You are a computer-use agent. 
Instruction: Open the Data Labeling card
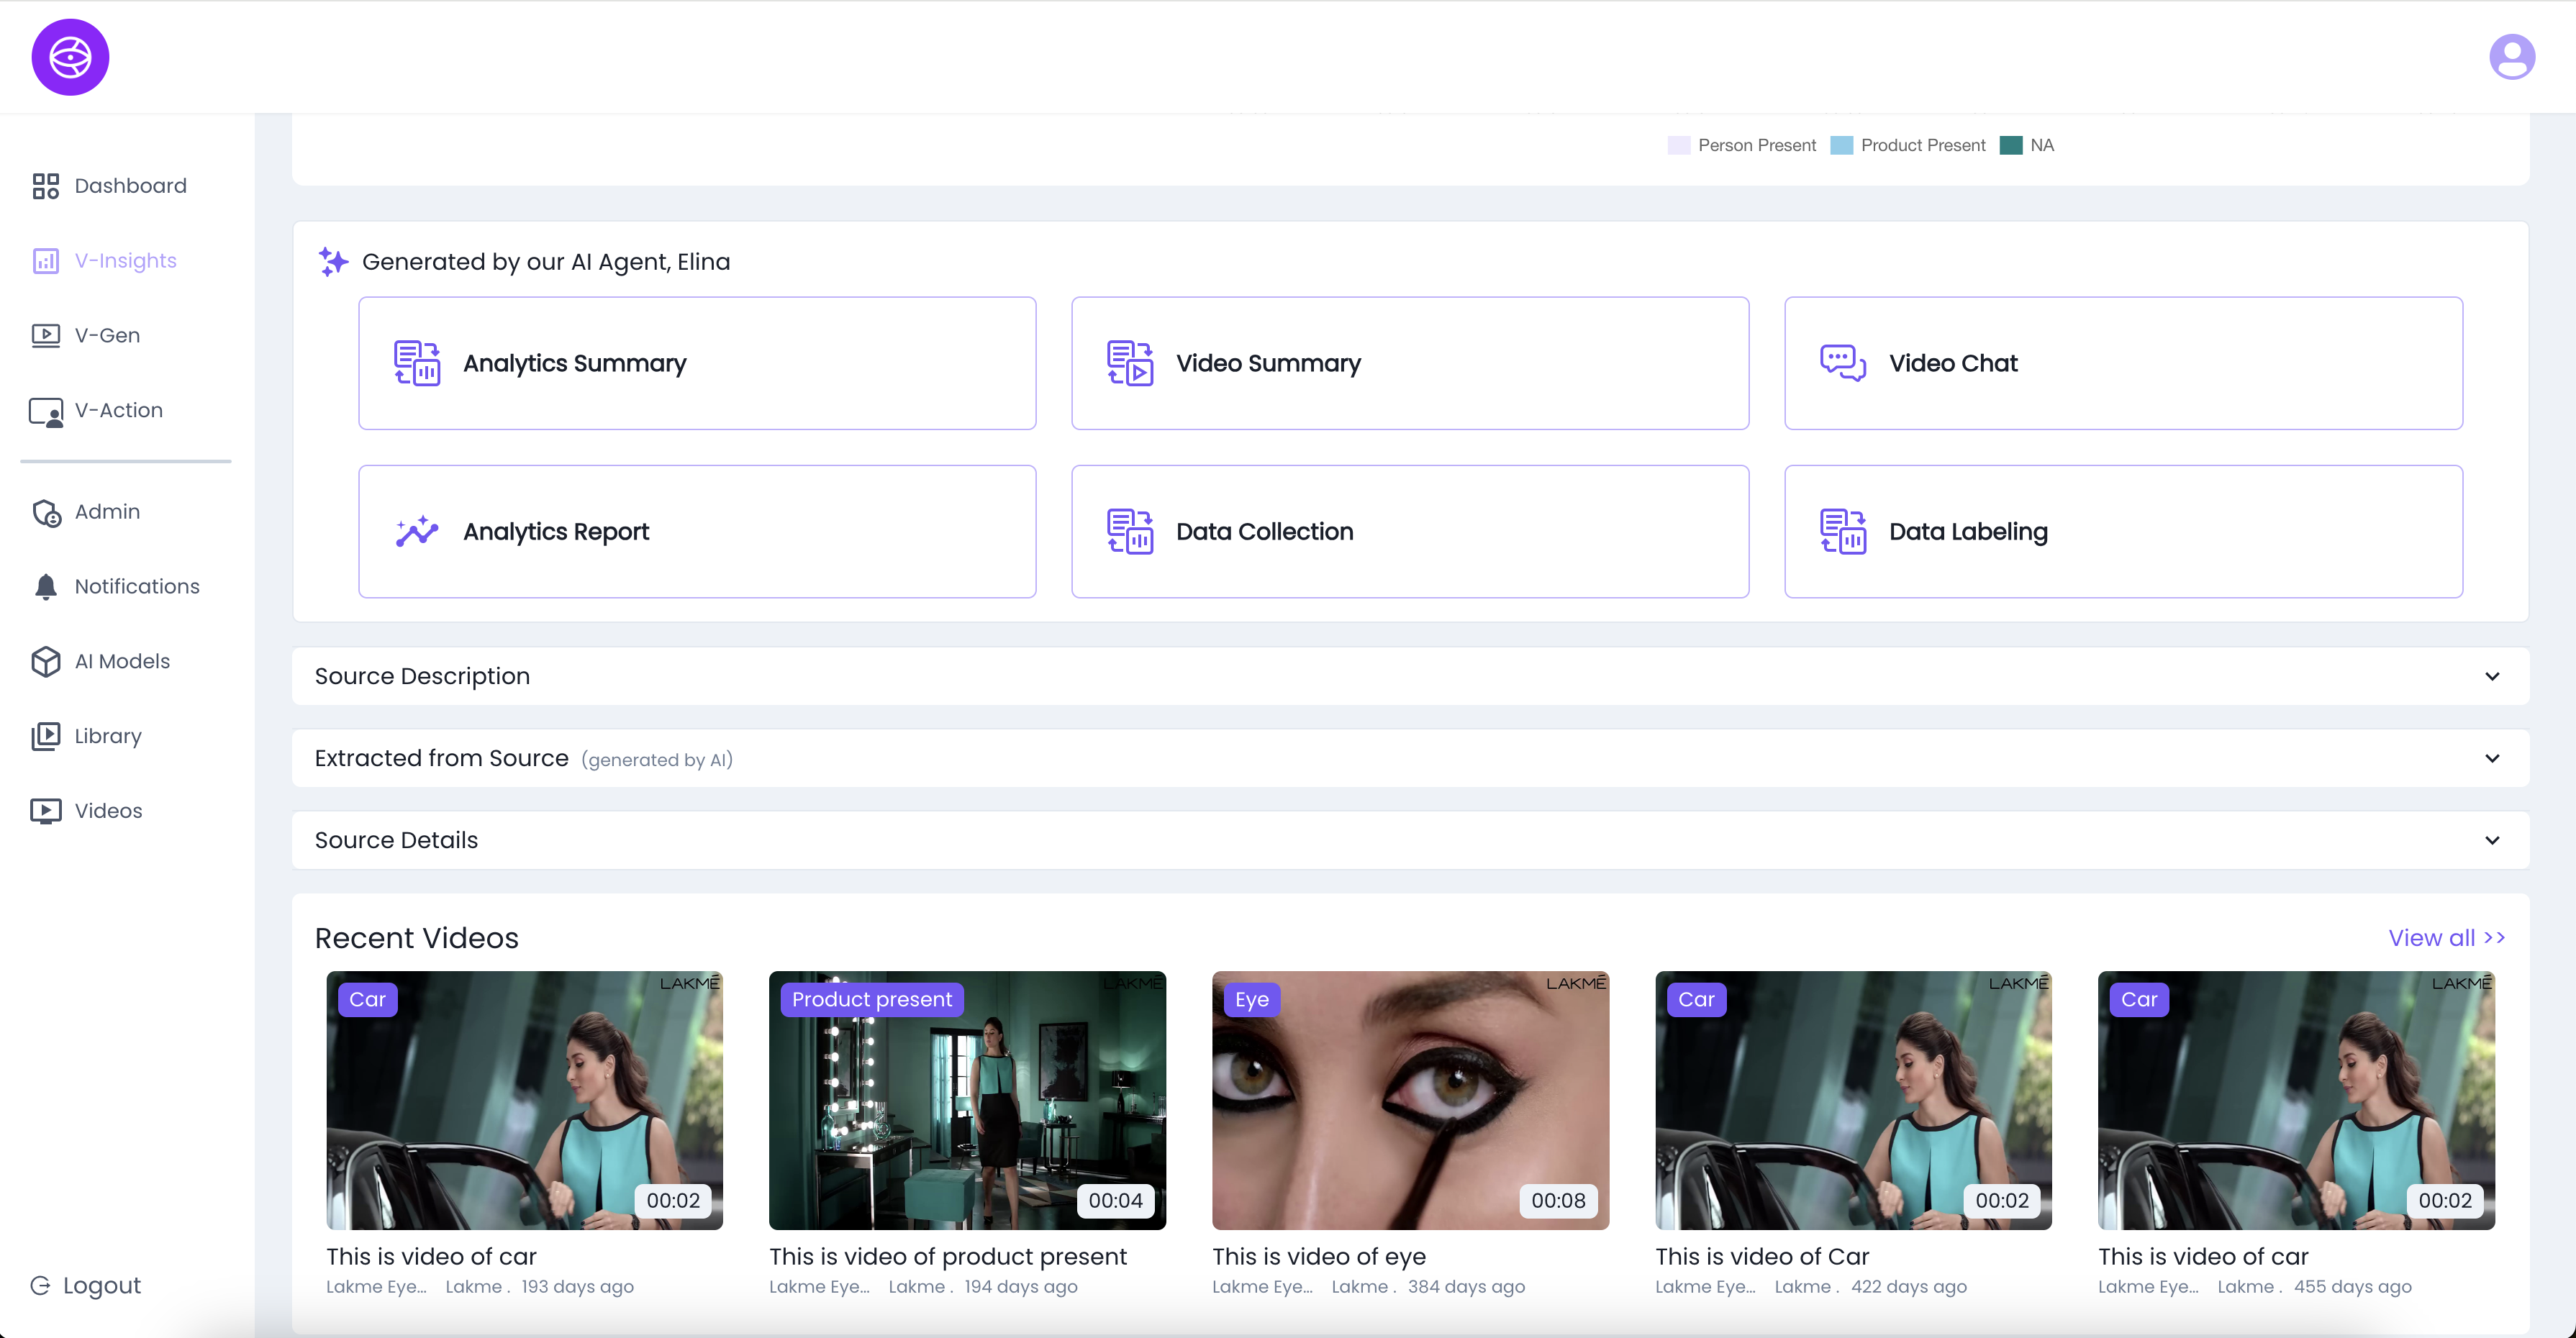pos(2123,531)
